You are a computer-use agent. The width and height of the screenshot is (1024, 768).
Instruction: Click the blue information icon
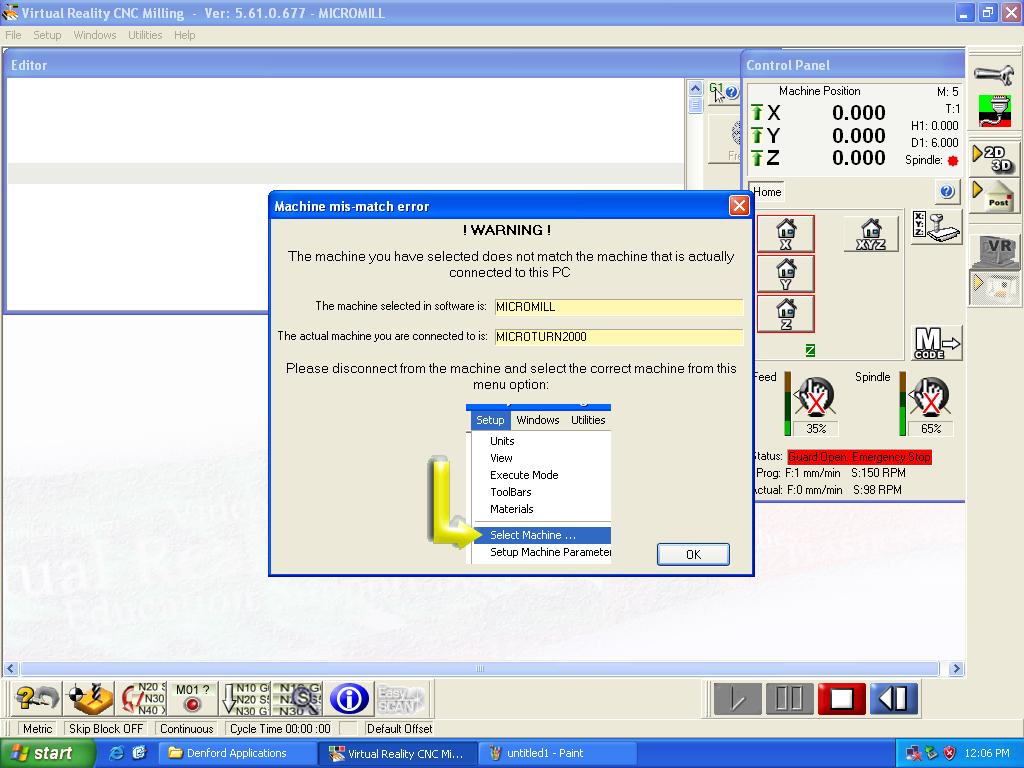(x=349, y=699)
